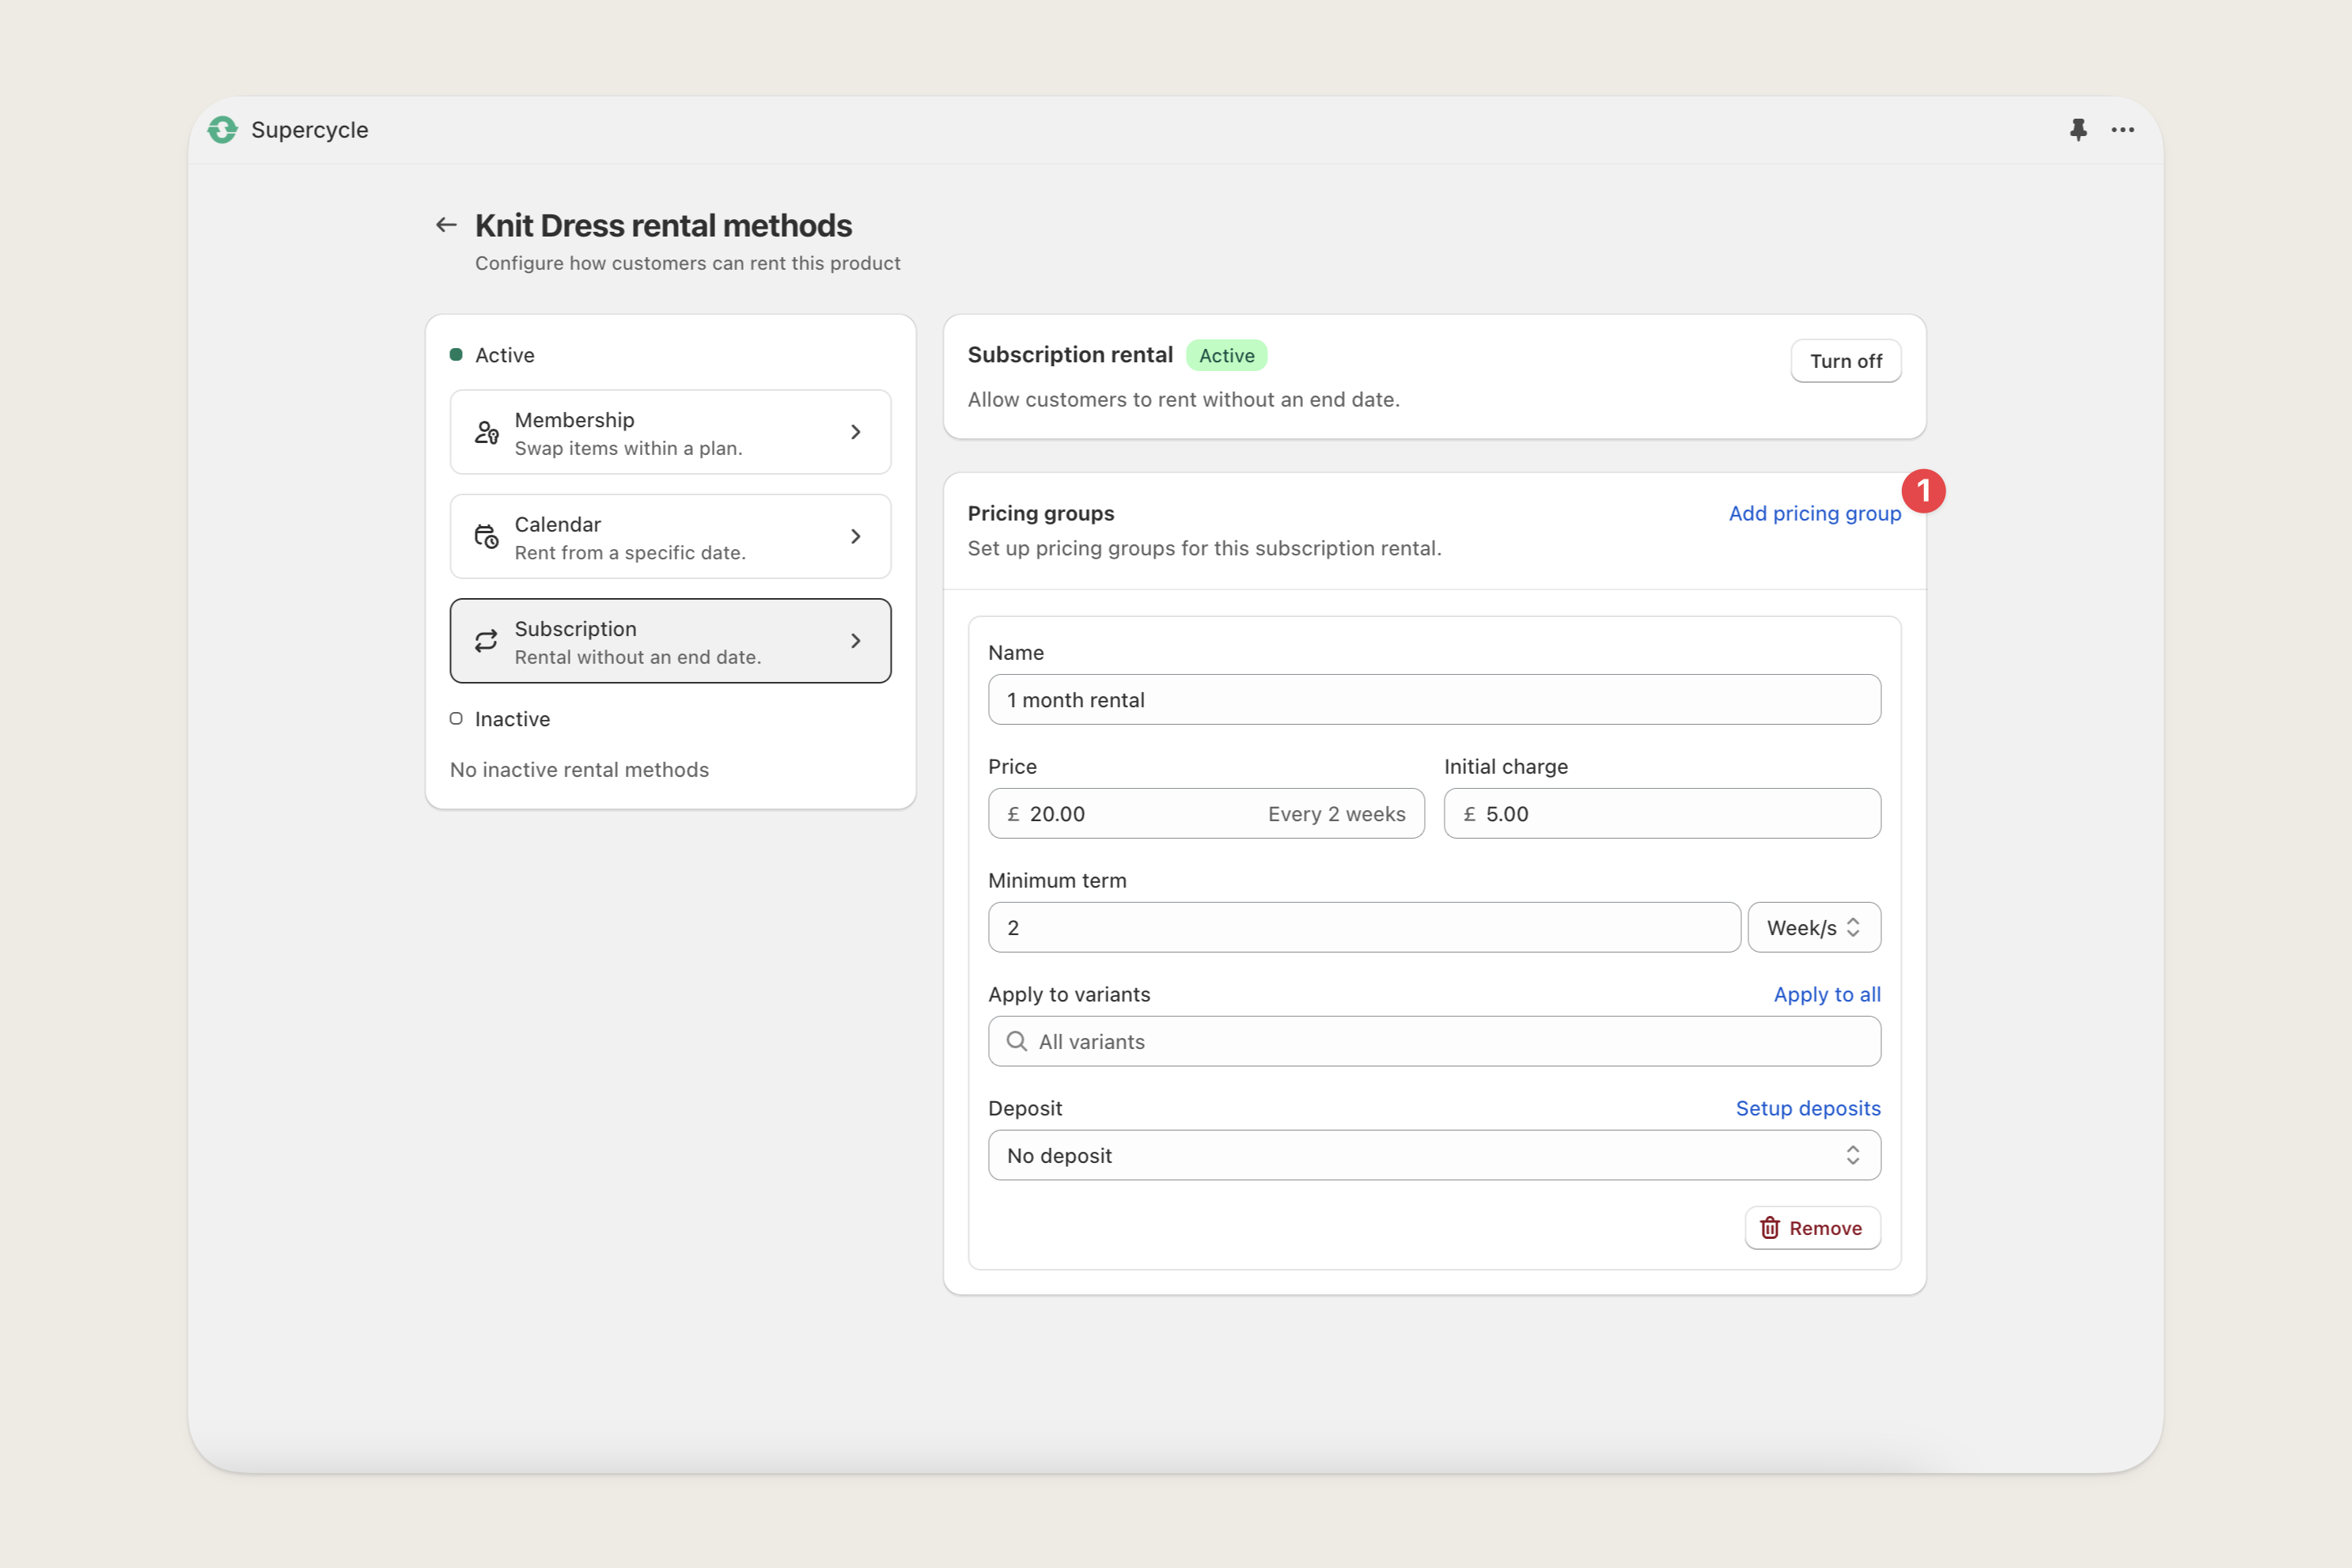Click the 'Subscription rental' title
Image resolution: width=2352 pixels, height=1568 pixels.
tap(1069, 355)
